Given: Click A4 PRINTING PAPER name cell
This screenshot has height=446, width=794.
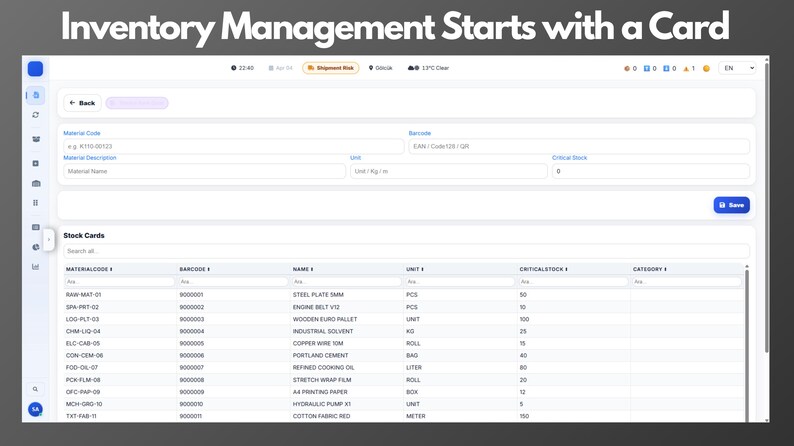Looking at the screenshot, I should 320,392.
